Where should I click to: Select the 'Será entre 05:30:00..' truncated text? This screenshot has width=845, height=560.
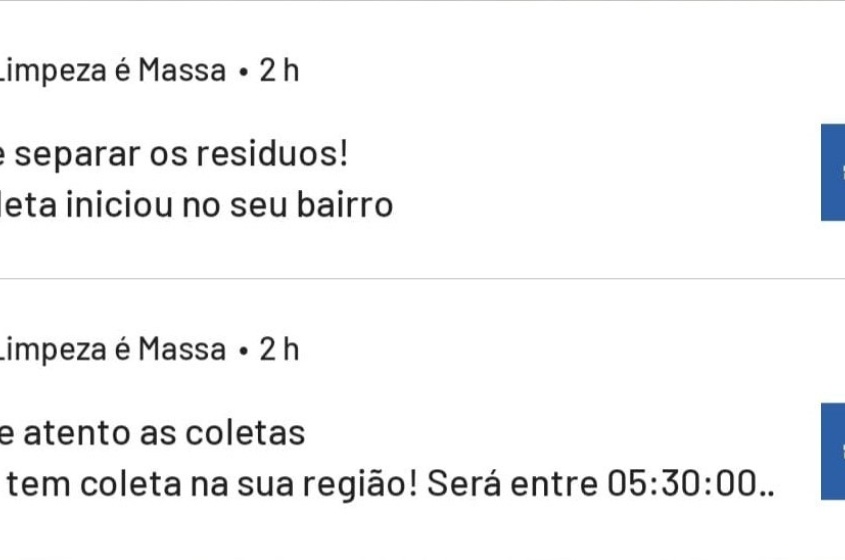601,483
